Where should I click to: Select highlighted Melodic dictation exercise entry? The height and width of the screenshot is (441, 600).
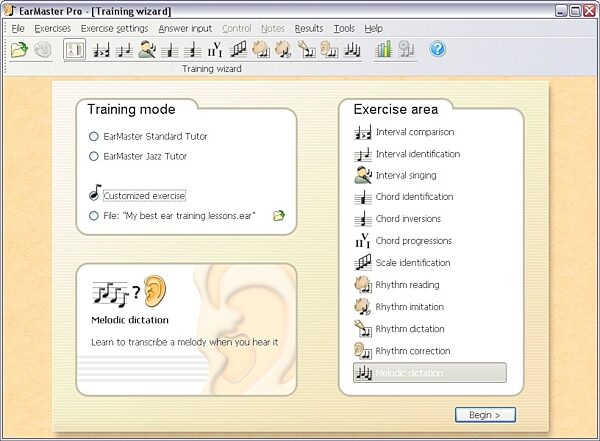coord(430,372)
